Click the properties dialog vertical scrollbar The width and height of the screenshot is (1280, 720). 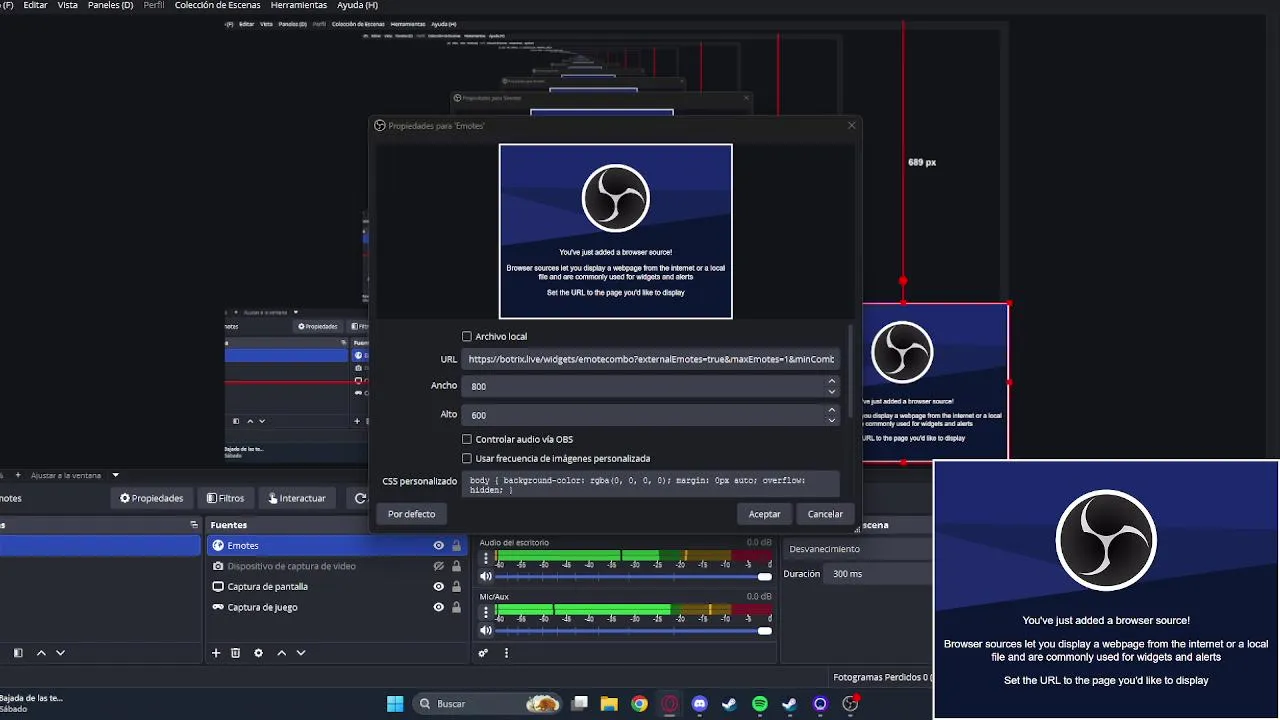pos(850,370)
